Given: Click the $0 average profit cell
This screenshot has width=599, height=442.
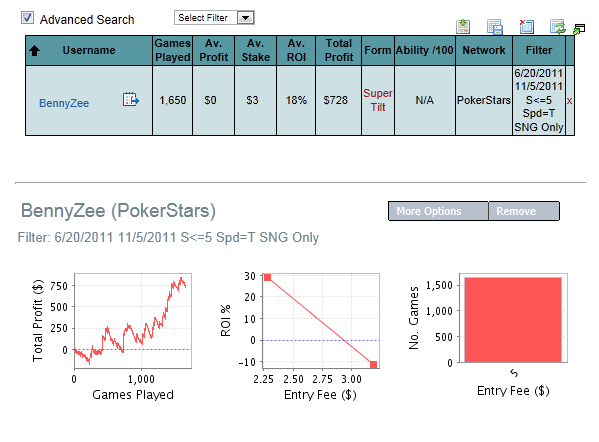Looking at the screenshot, I should [x=214, y=100].
